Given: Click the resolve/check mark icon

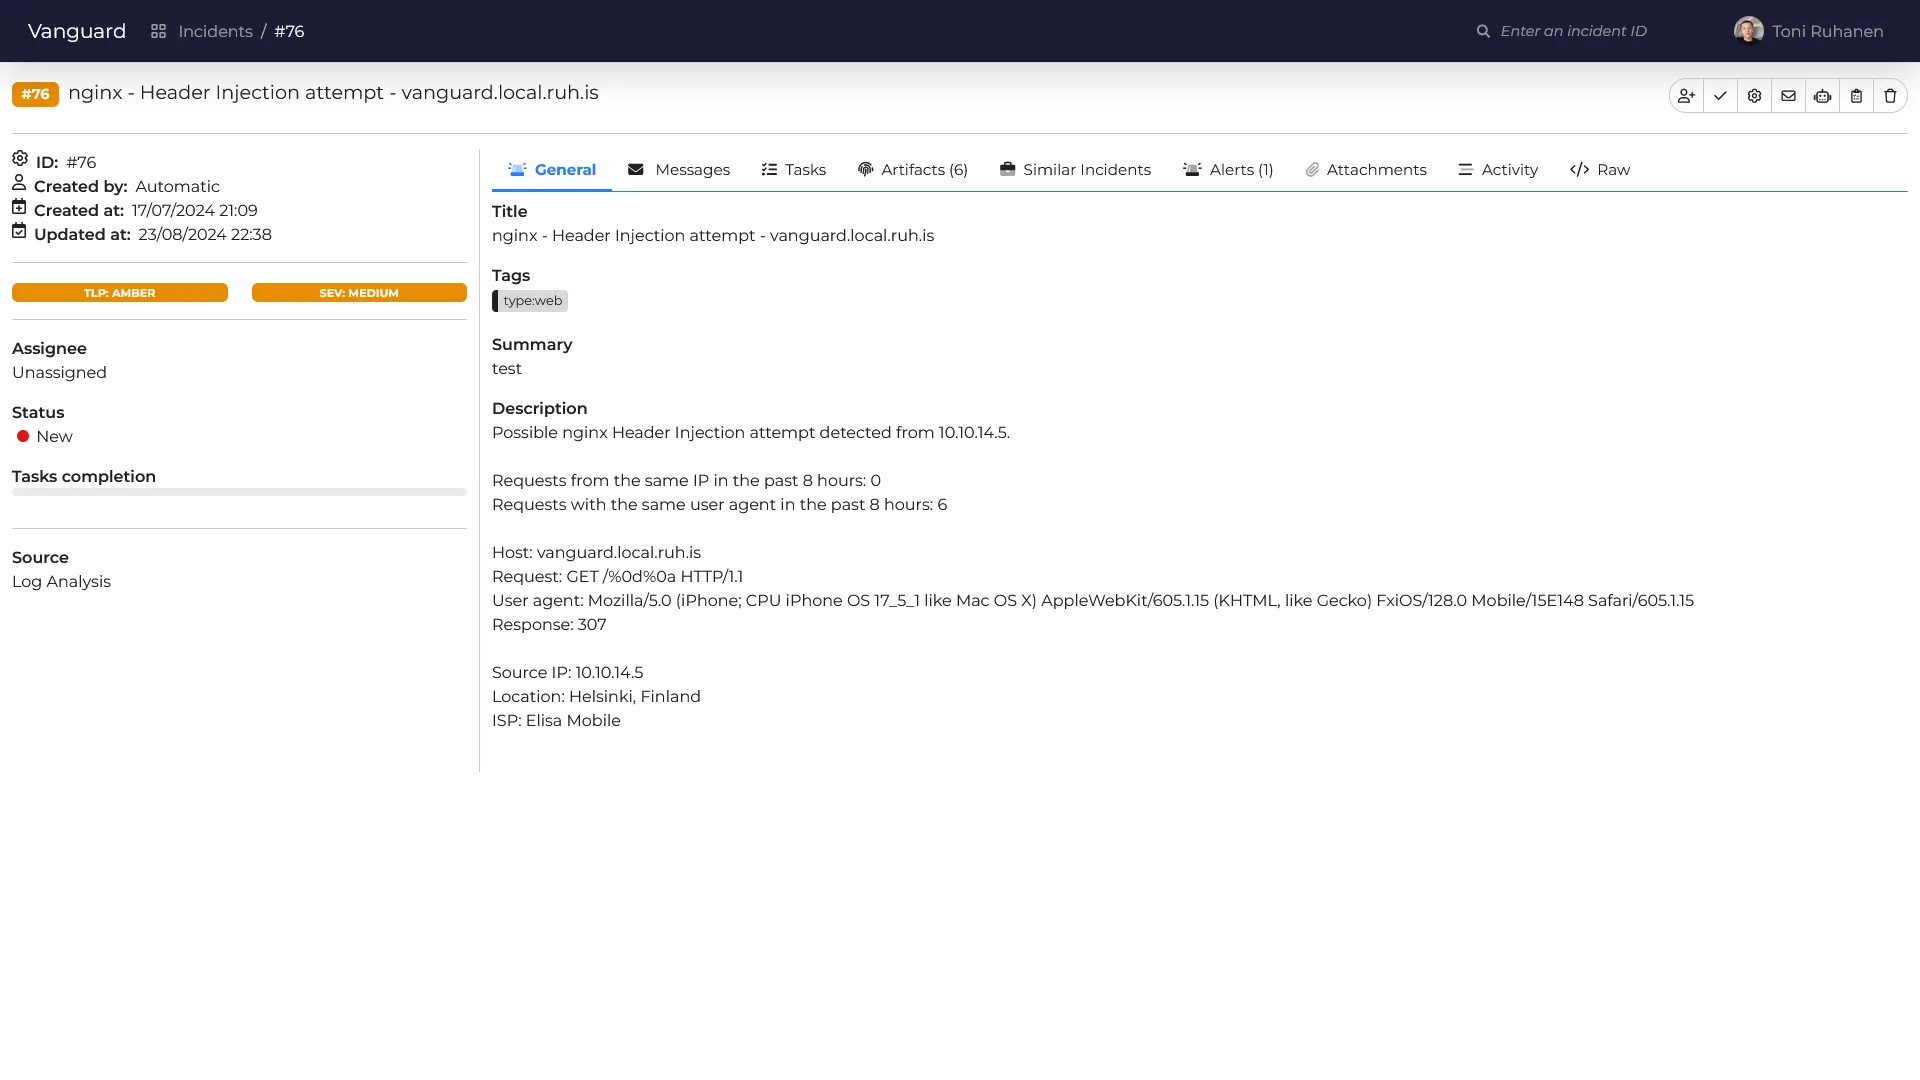Looking at the screenshot, I should 1720,95.
